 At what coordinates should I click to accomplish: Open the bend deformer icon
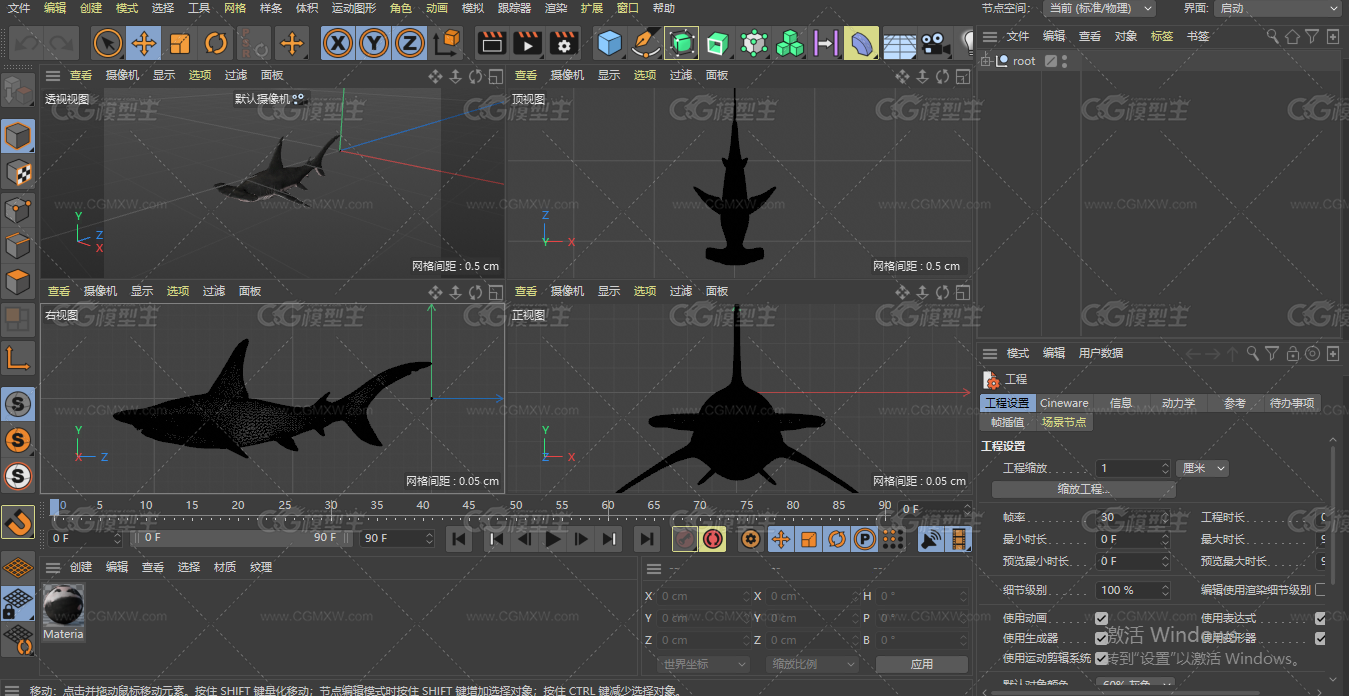pyautogui.click(x=861, y=43)
